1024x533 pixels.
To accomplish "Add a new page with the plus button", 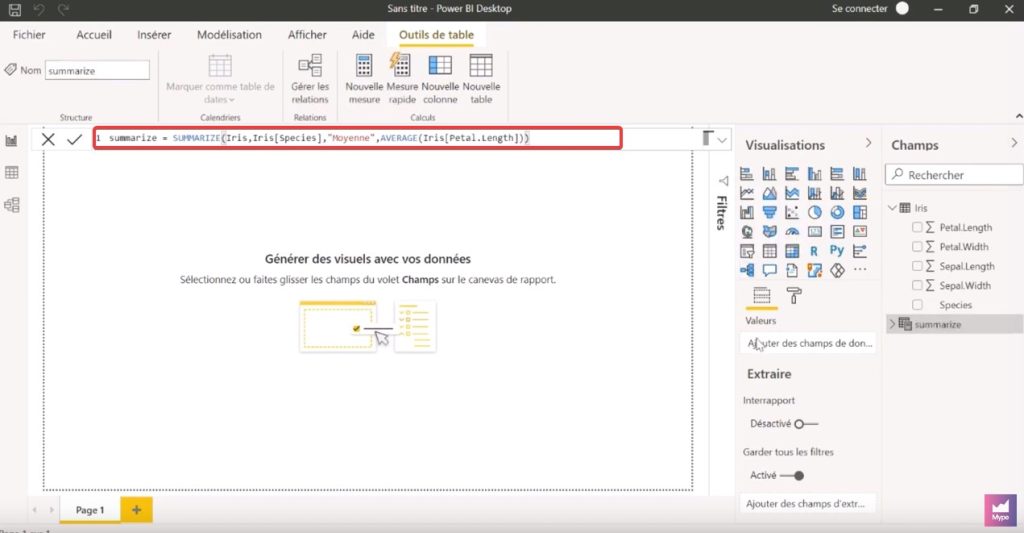I will tap(136, 510).
